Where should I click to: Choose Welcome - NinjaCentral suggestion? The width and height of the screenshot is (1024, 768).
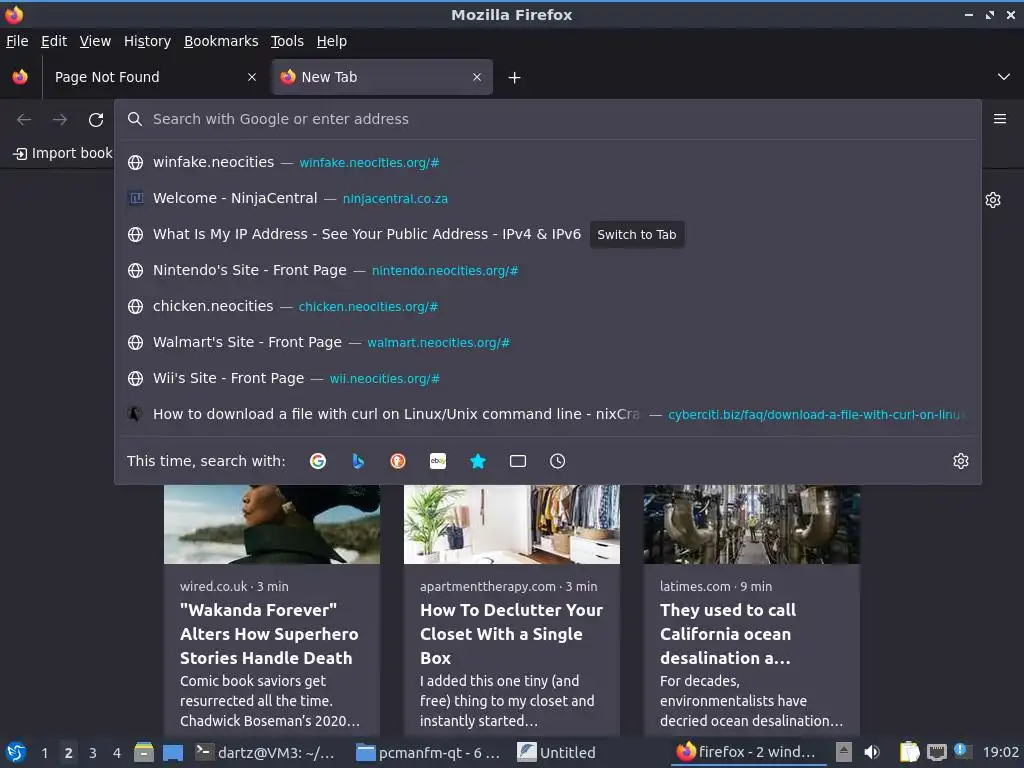pos(547,198)
